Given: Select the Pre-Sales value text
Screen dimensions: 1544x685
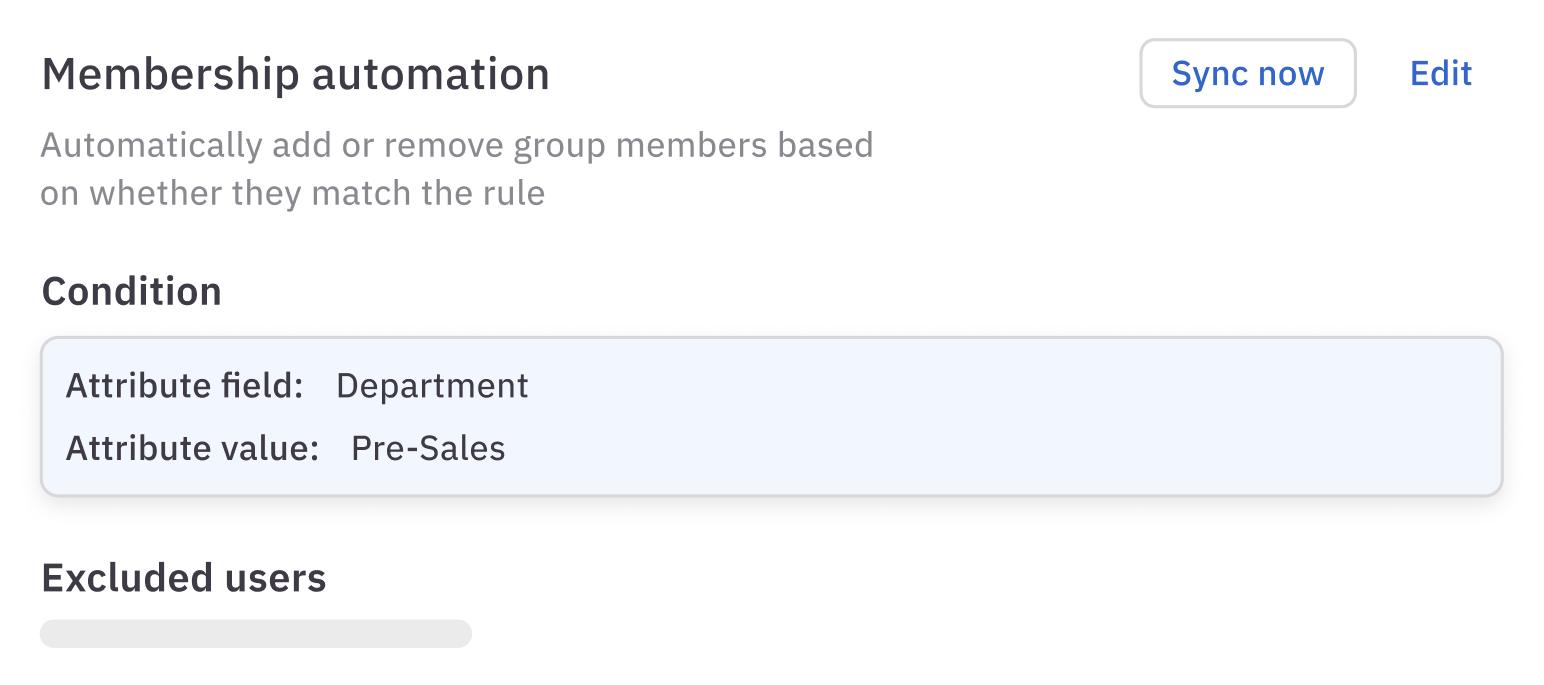Looking at the screenshot, I should (x=428, y=448).
